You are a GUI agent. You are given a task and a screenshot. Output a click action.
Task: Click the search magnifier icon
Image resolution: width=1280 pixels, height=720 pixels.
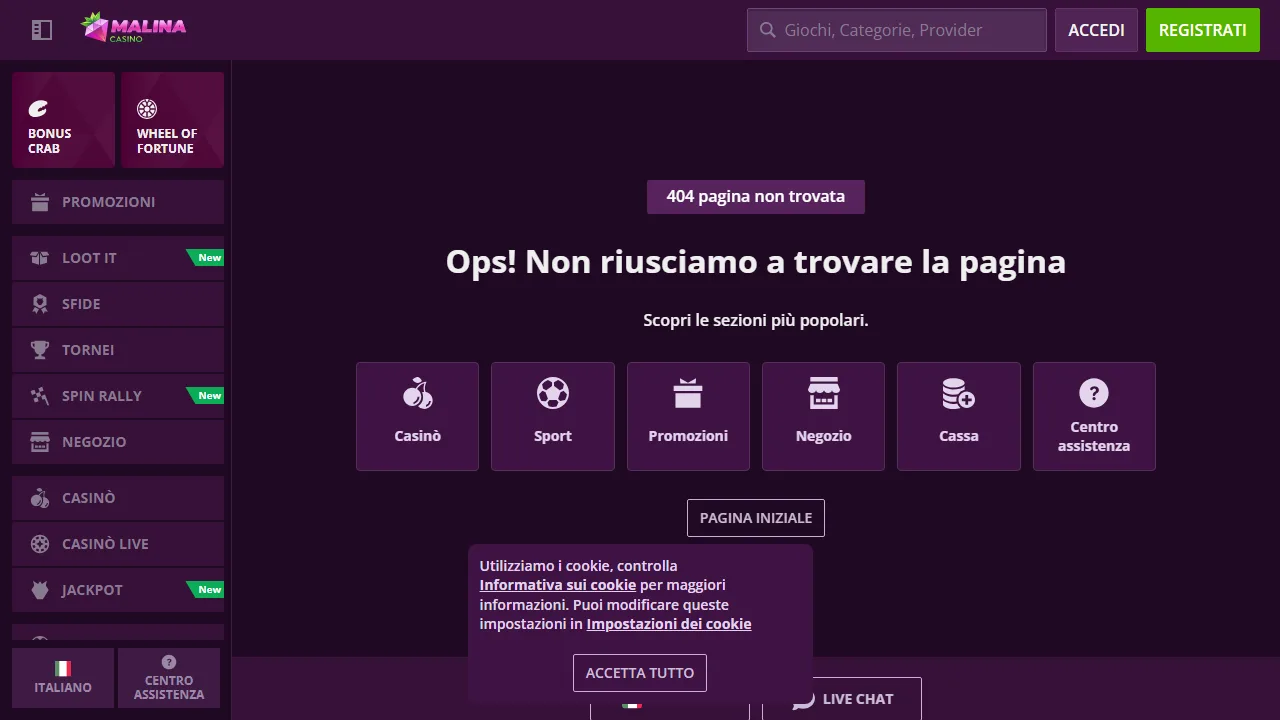(x=768, y=30)
